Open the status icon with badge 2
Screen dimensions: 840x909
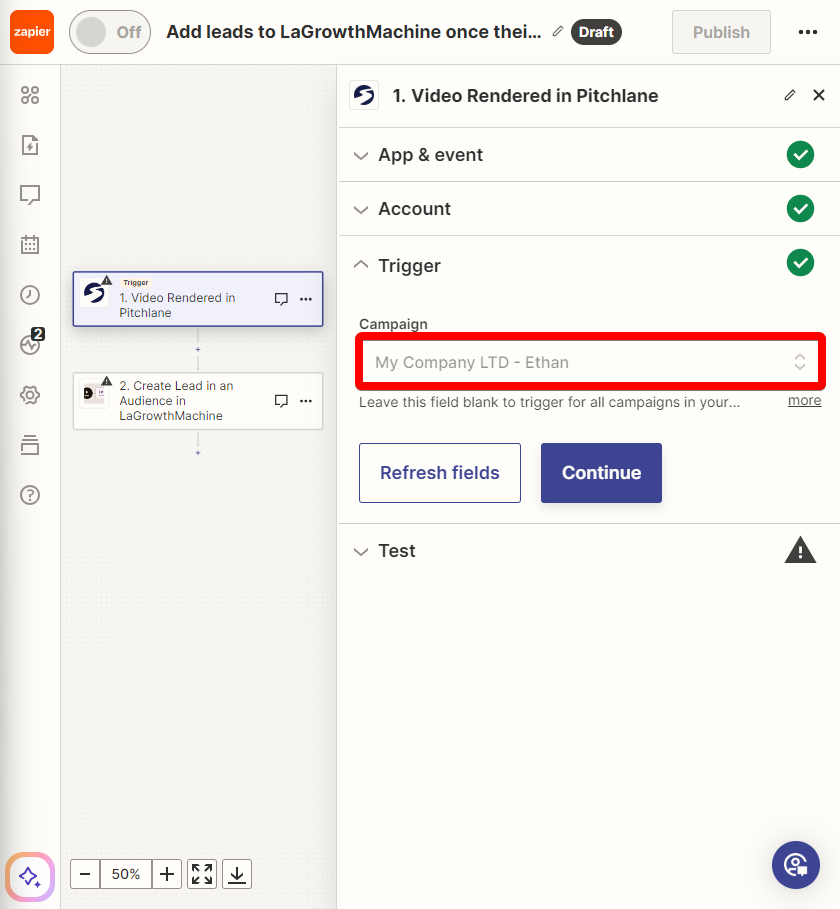pyautogui.click(x=31, y=343)
